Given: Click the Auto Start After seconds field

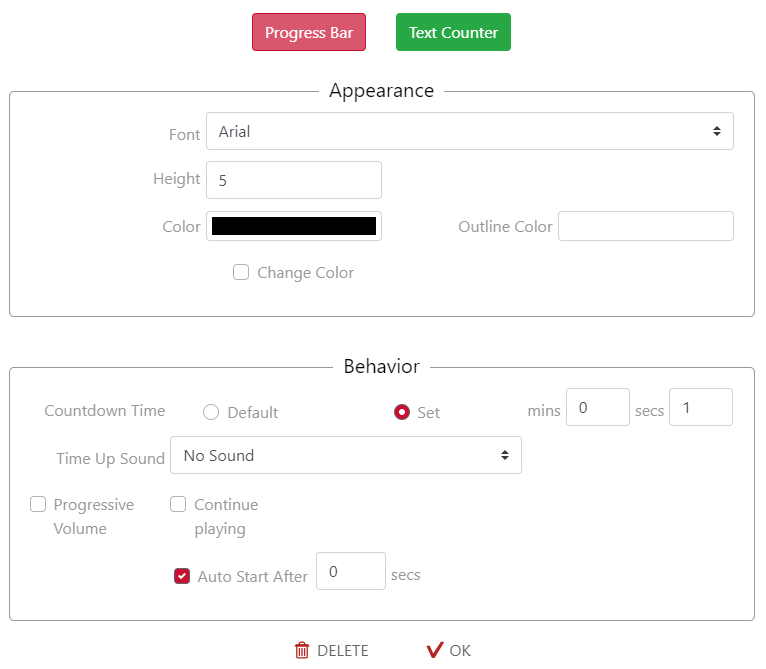Looking at the screenshot, I should pyautogui.click(x=350, y=572).
